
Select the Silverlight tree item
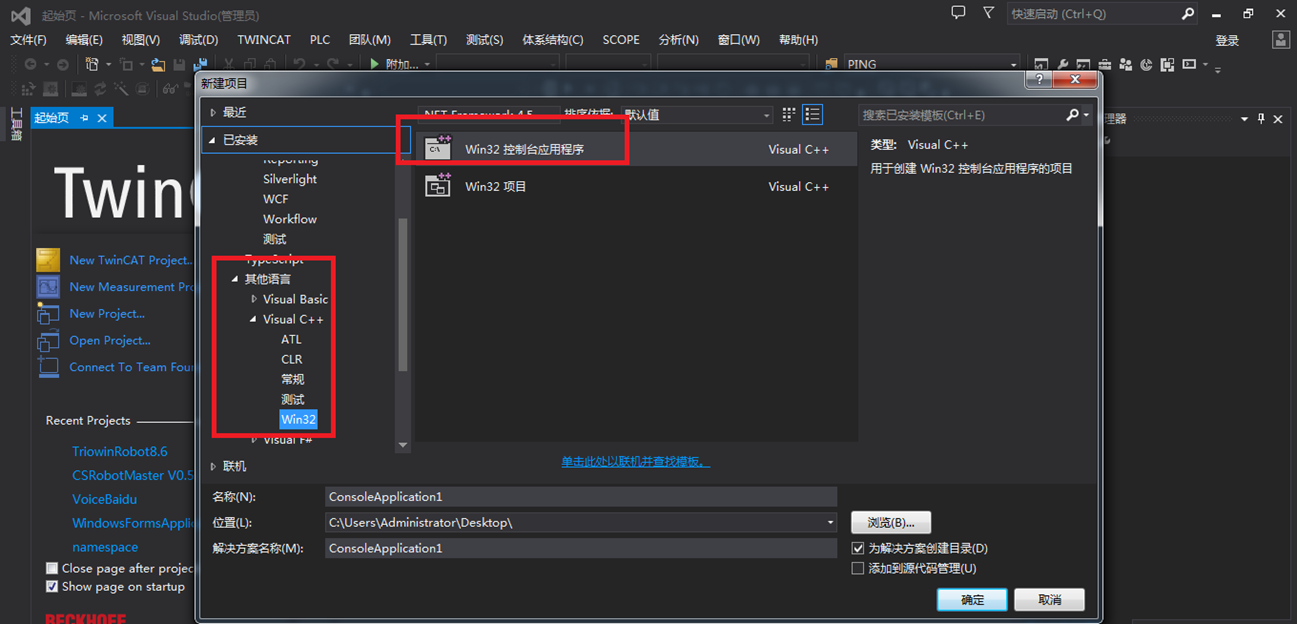pyautogui.click(x=290, y=179)
